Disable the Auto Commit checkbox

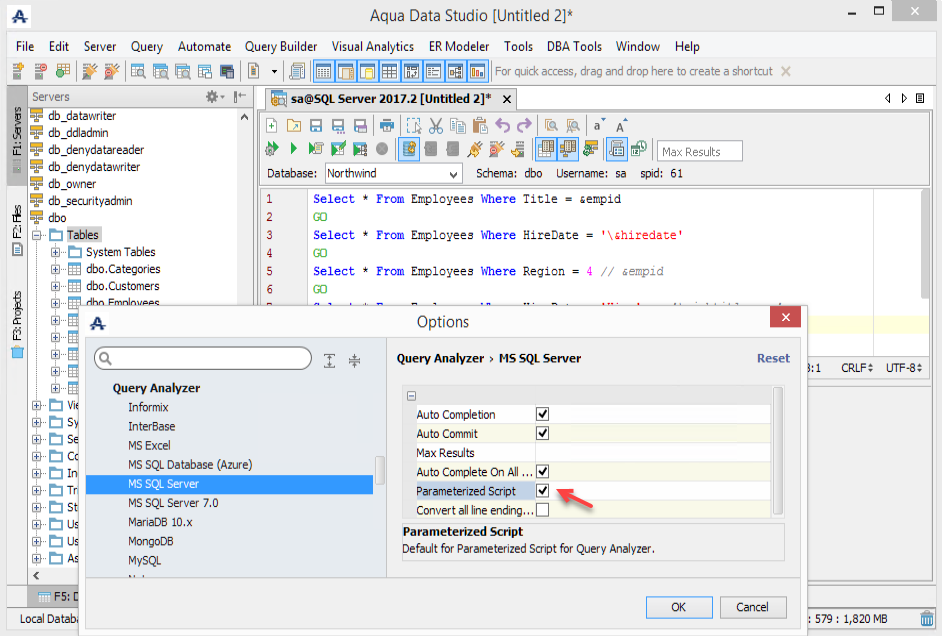click(x=542, y=434)
